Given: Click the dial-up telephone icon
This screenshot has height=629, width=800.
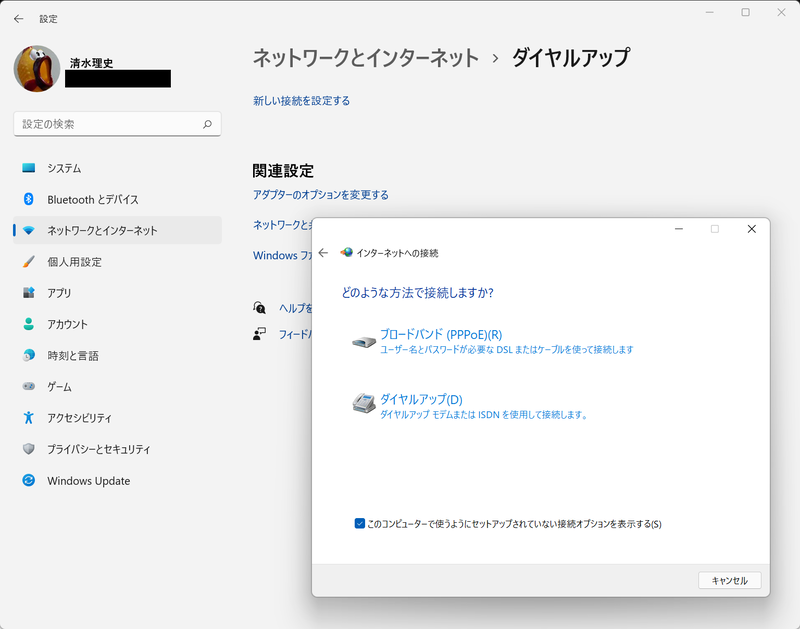Looking at the screenshot, I should pos(364,403).
